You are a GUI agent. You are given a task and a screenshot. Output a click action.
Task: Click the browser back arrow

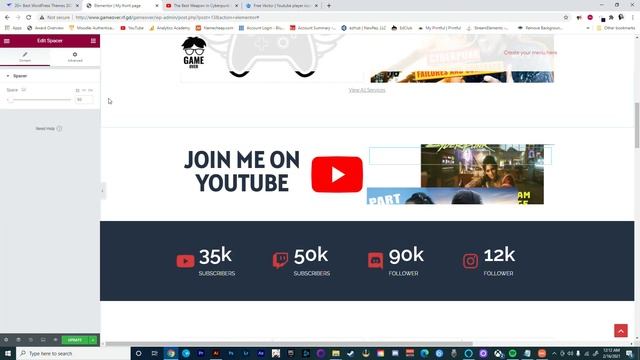tap(7, 18)
